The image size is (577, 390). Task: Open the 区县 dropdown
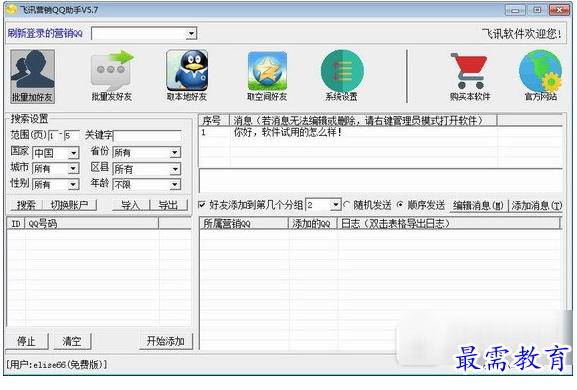[175, 169]
